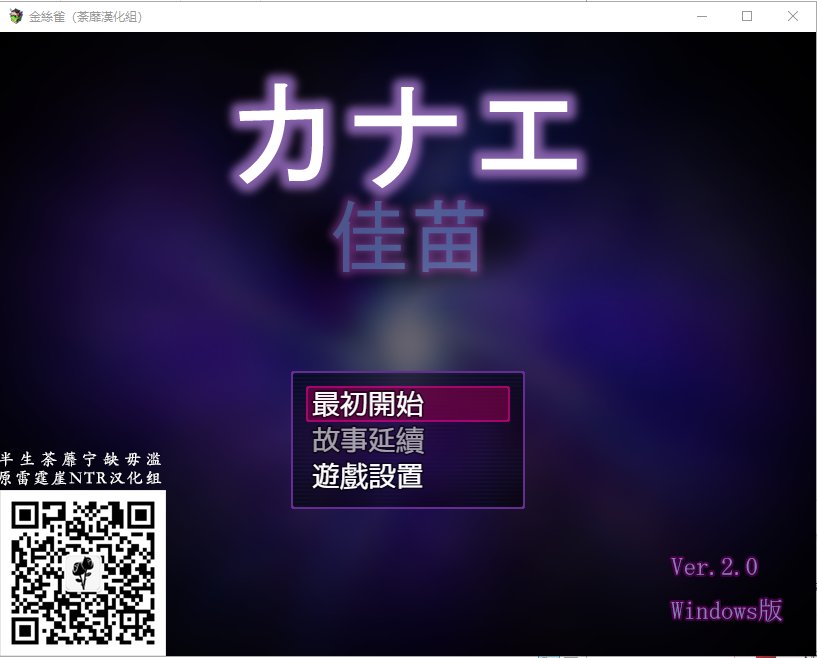Click the QR code's top-left finder square
Screen dimensions: 817x658
coord(27,517)
